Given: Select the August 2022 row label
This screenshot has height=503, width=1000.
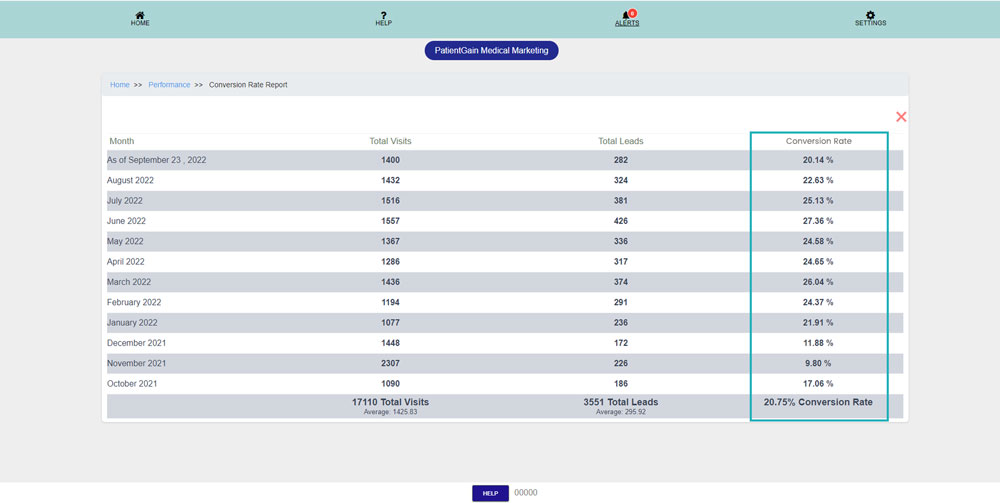Looking at the screenshot, I should [130, 180].
